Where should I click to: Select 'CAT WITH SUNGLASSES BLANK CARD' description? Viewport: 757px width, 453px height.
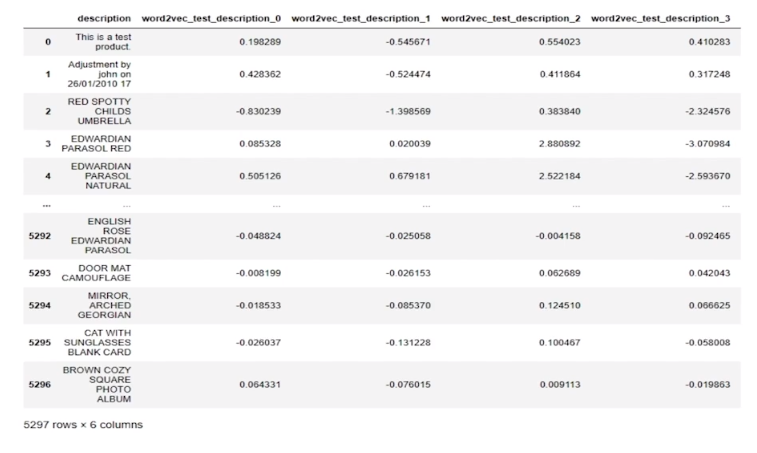97,343
